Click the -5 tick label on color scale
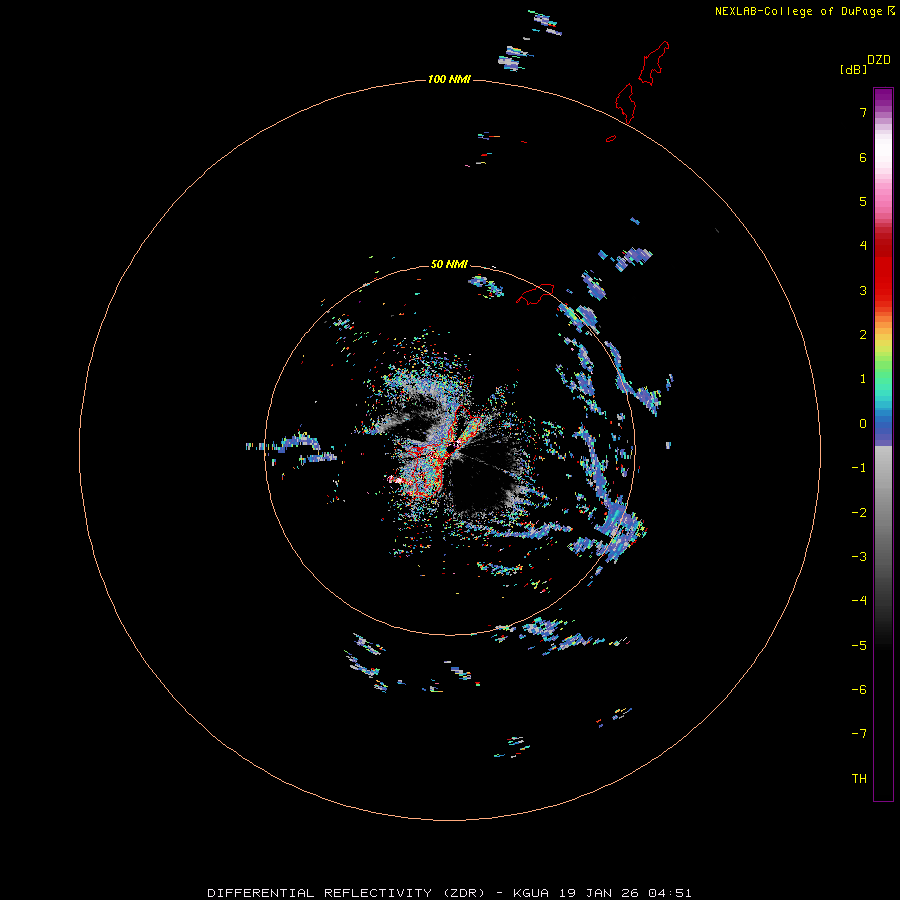 coord(859,646)
